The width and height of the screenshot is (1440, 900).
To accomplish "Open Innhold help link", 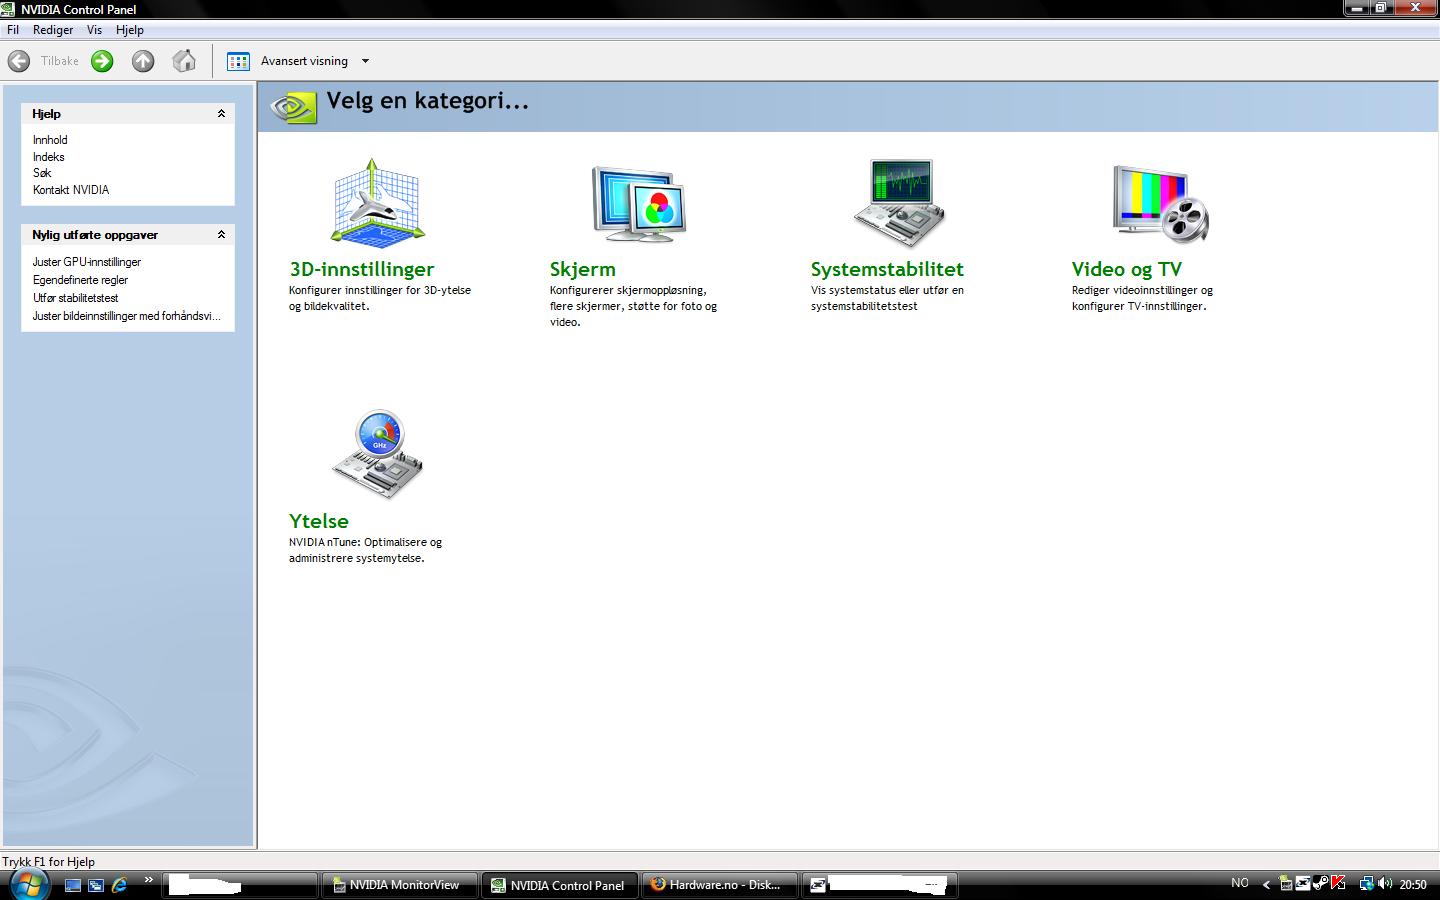I will [50, 140].
